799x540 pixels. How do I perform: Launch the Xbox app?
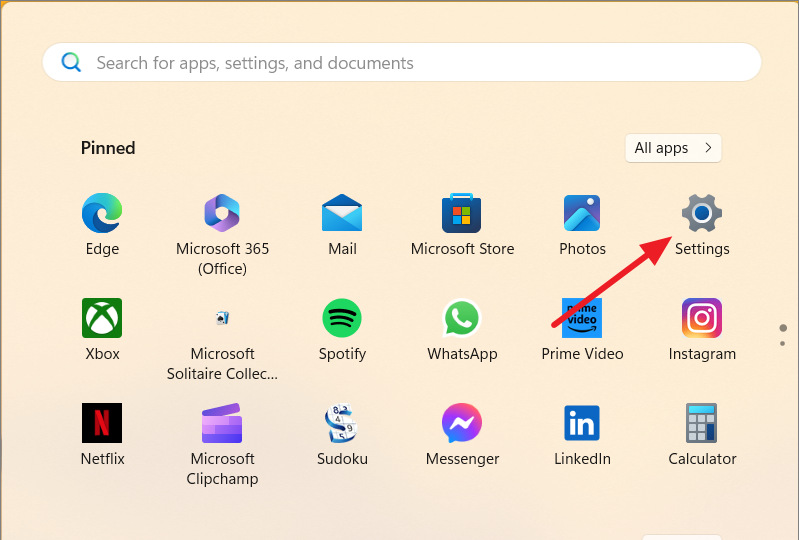[x=102, y=318]
